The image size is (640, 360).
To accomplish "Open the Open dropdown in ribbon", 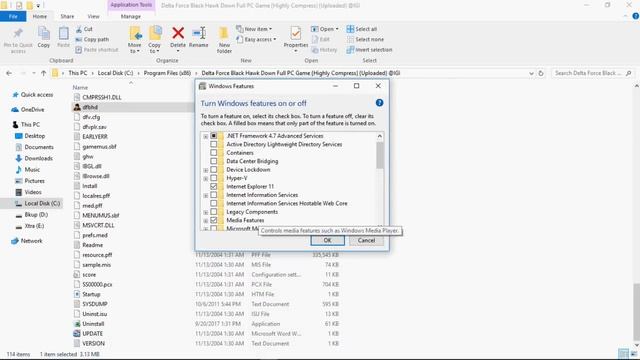I will [325, 29].
